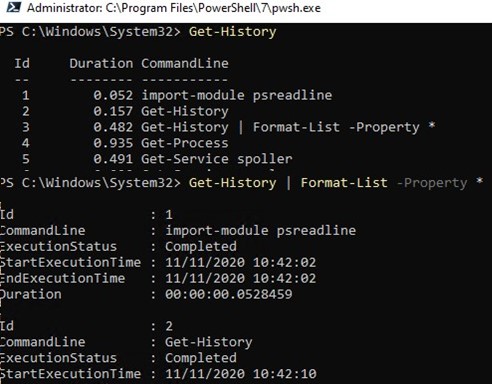Click the -Property parameter text
This screenshot has height=384, width=492.
pyautogui.click(x=432, y=183)
